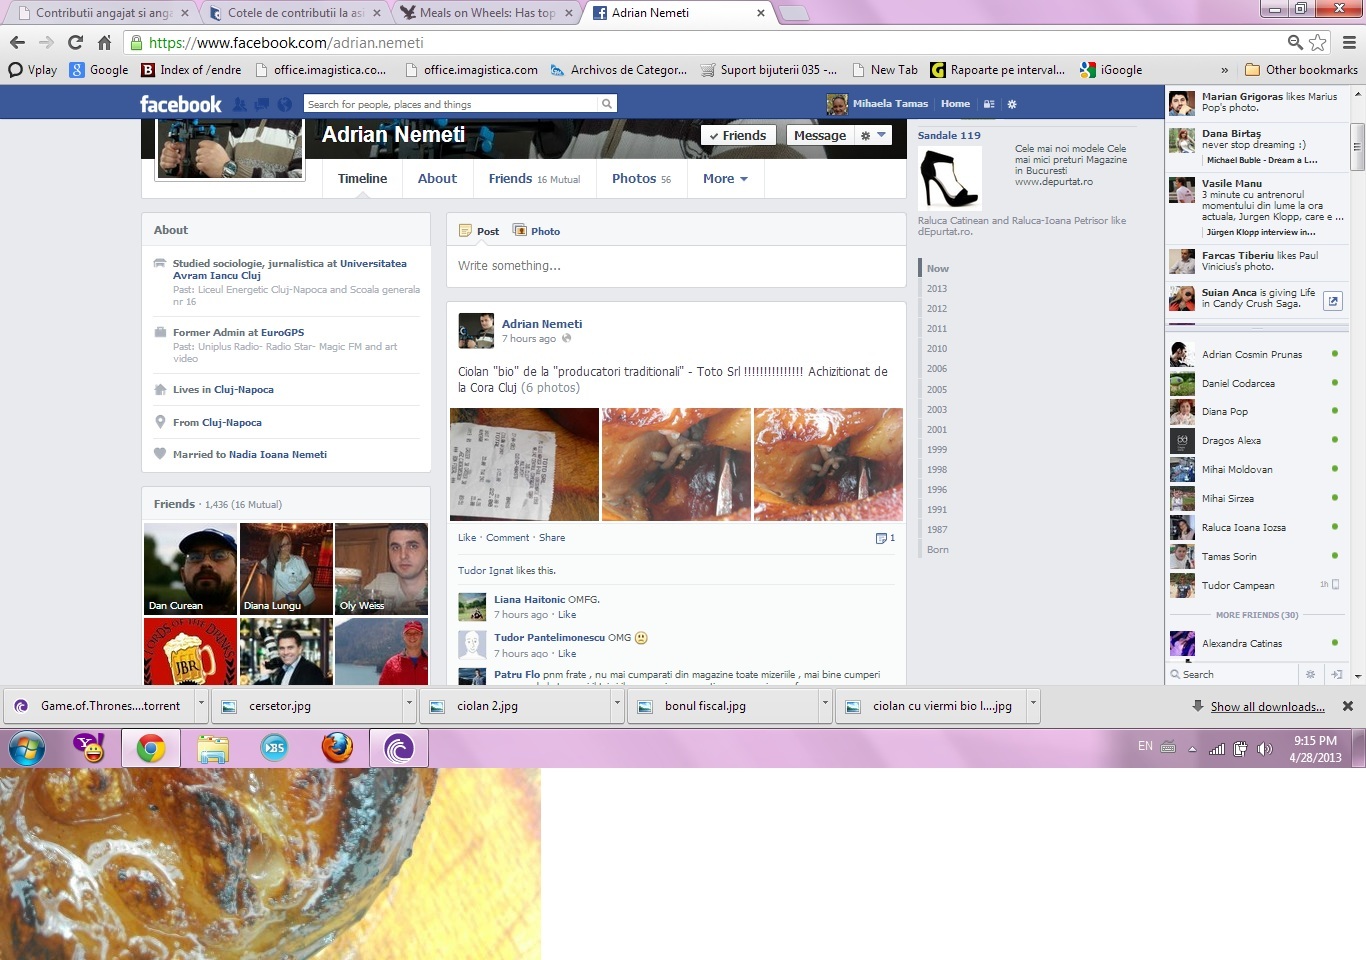
Task: Open Dan Curean friend thumbnail
Action: pos(190,568)
